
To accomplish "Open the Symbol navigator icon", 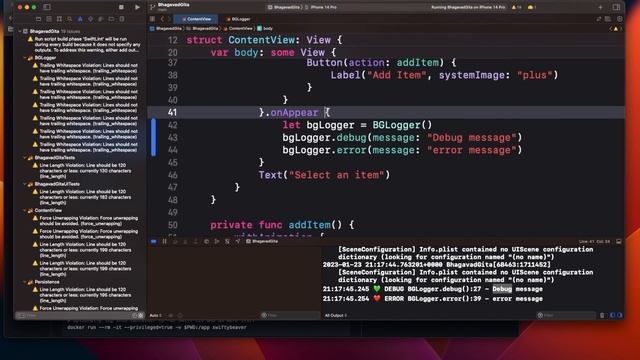I will point(59,19).
